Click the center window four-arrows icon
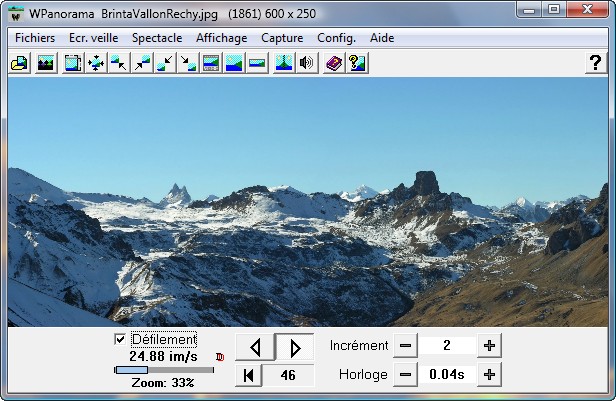 point(96,63)
